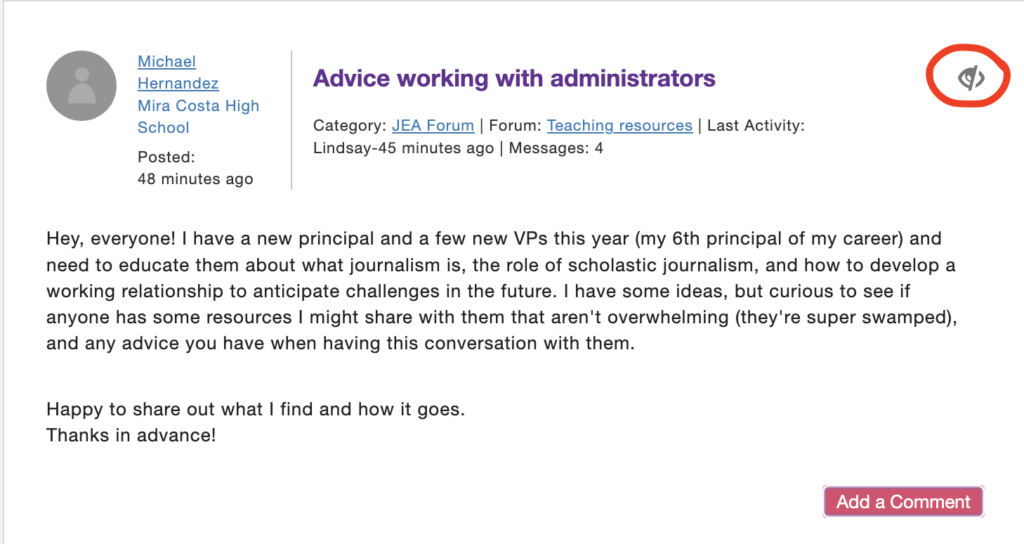Click the Category: label text
Viewport: 1024px width, 544px height.
(x=349, y=125)
